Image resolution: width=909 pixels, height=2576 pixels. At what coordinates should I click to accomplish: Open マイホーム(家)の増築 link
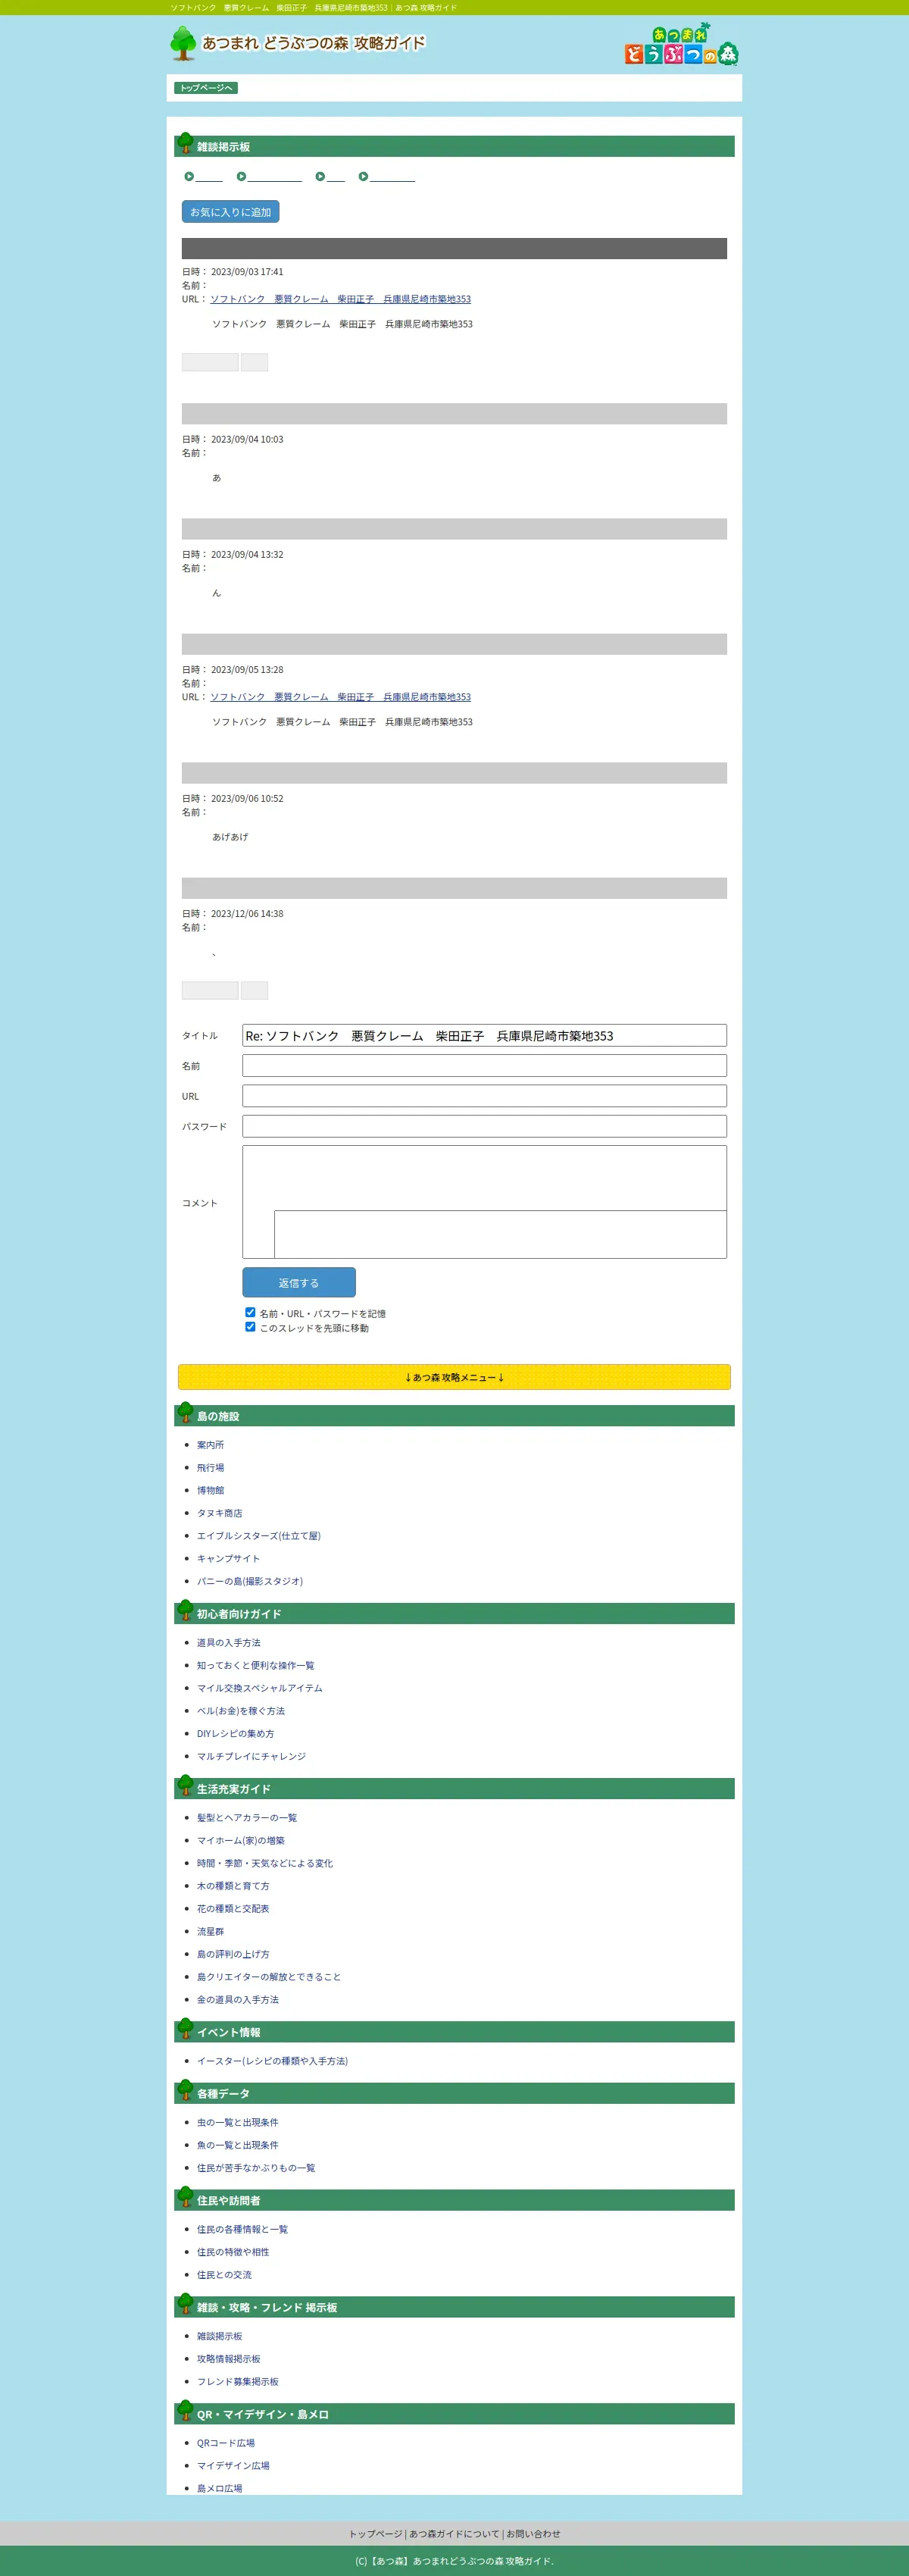point(240,1840)
